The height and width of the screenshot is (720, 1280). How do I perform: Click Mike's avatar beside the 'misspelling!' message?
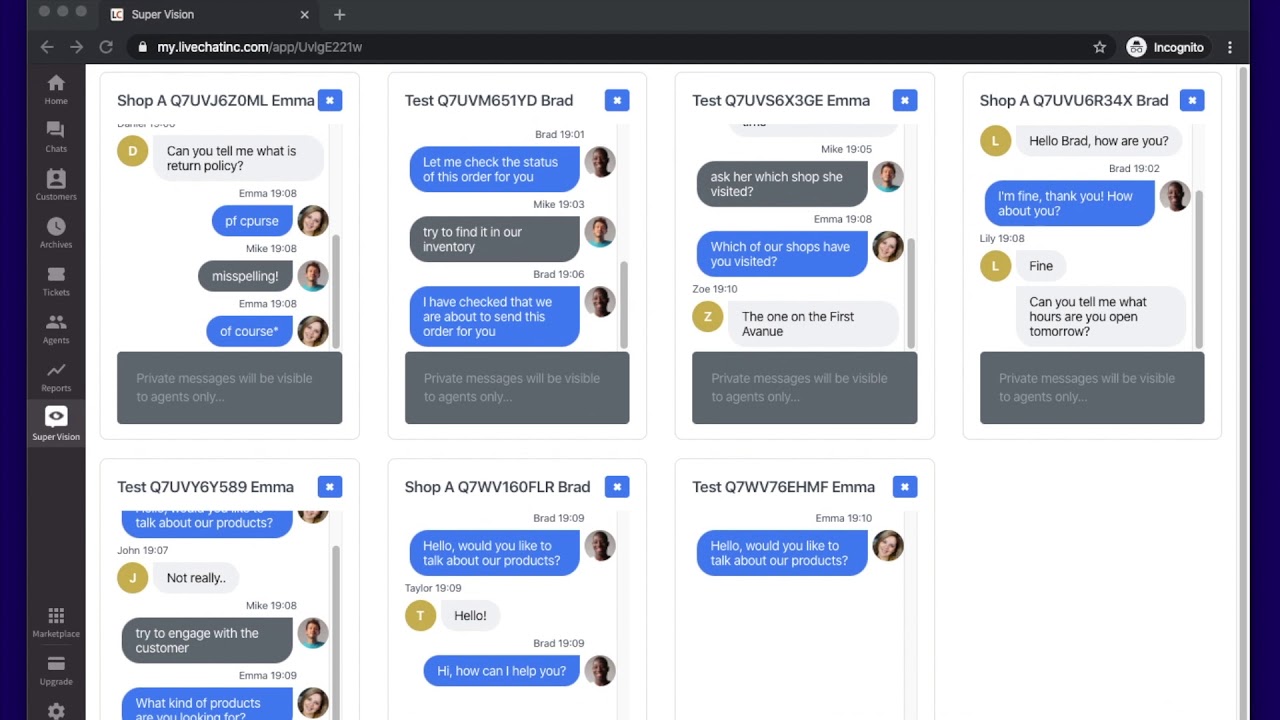[313, 276]
